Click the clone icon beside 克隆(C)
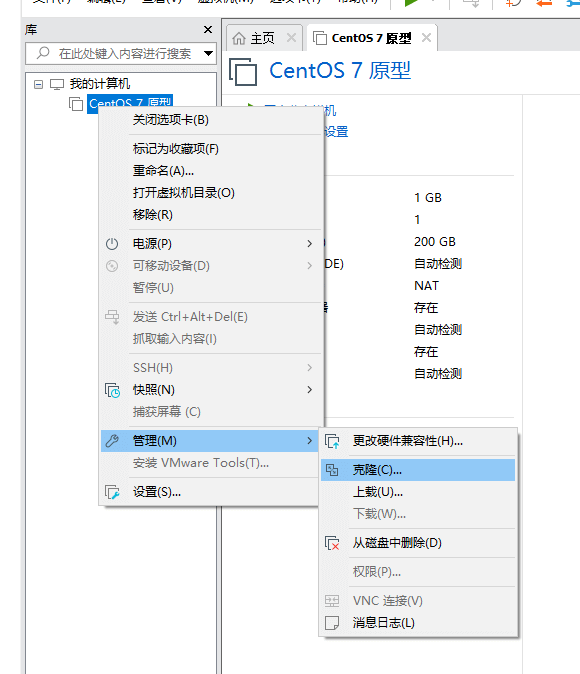 click(x=332, y=470)
